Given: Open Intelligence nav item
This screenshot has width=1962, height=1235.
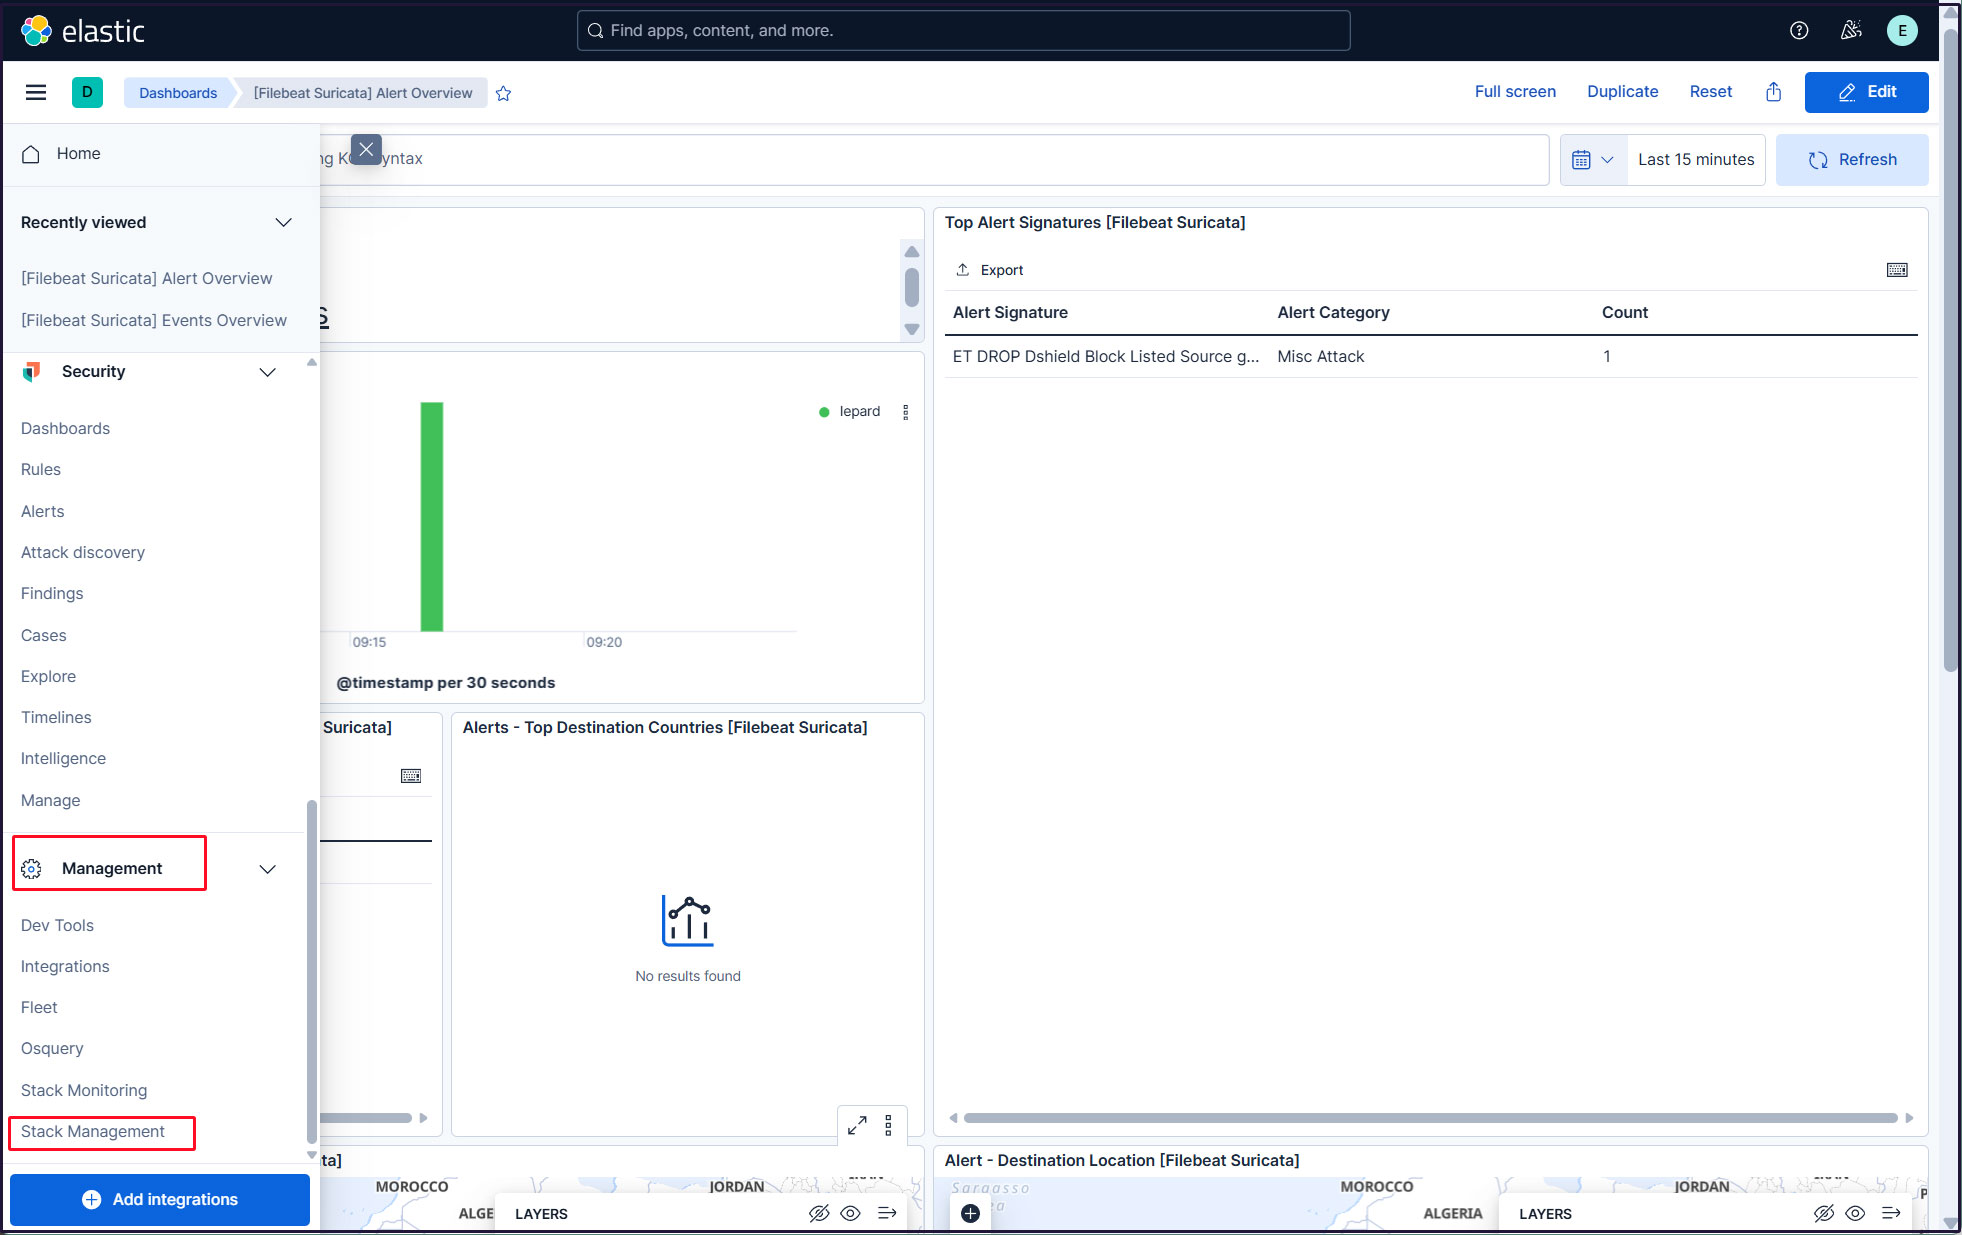Looking at the screenshot, I should point(64,758).
